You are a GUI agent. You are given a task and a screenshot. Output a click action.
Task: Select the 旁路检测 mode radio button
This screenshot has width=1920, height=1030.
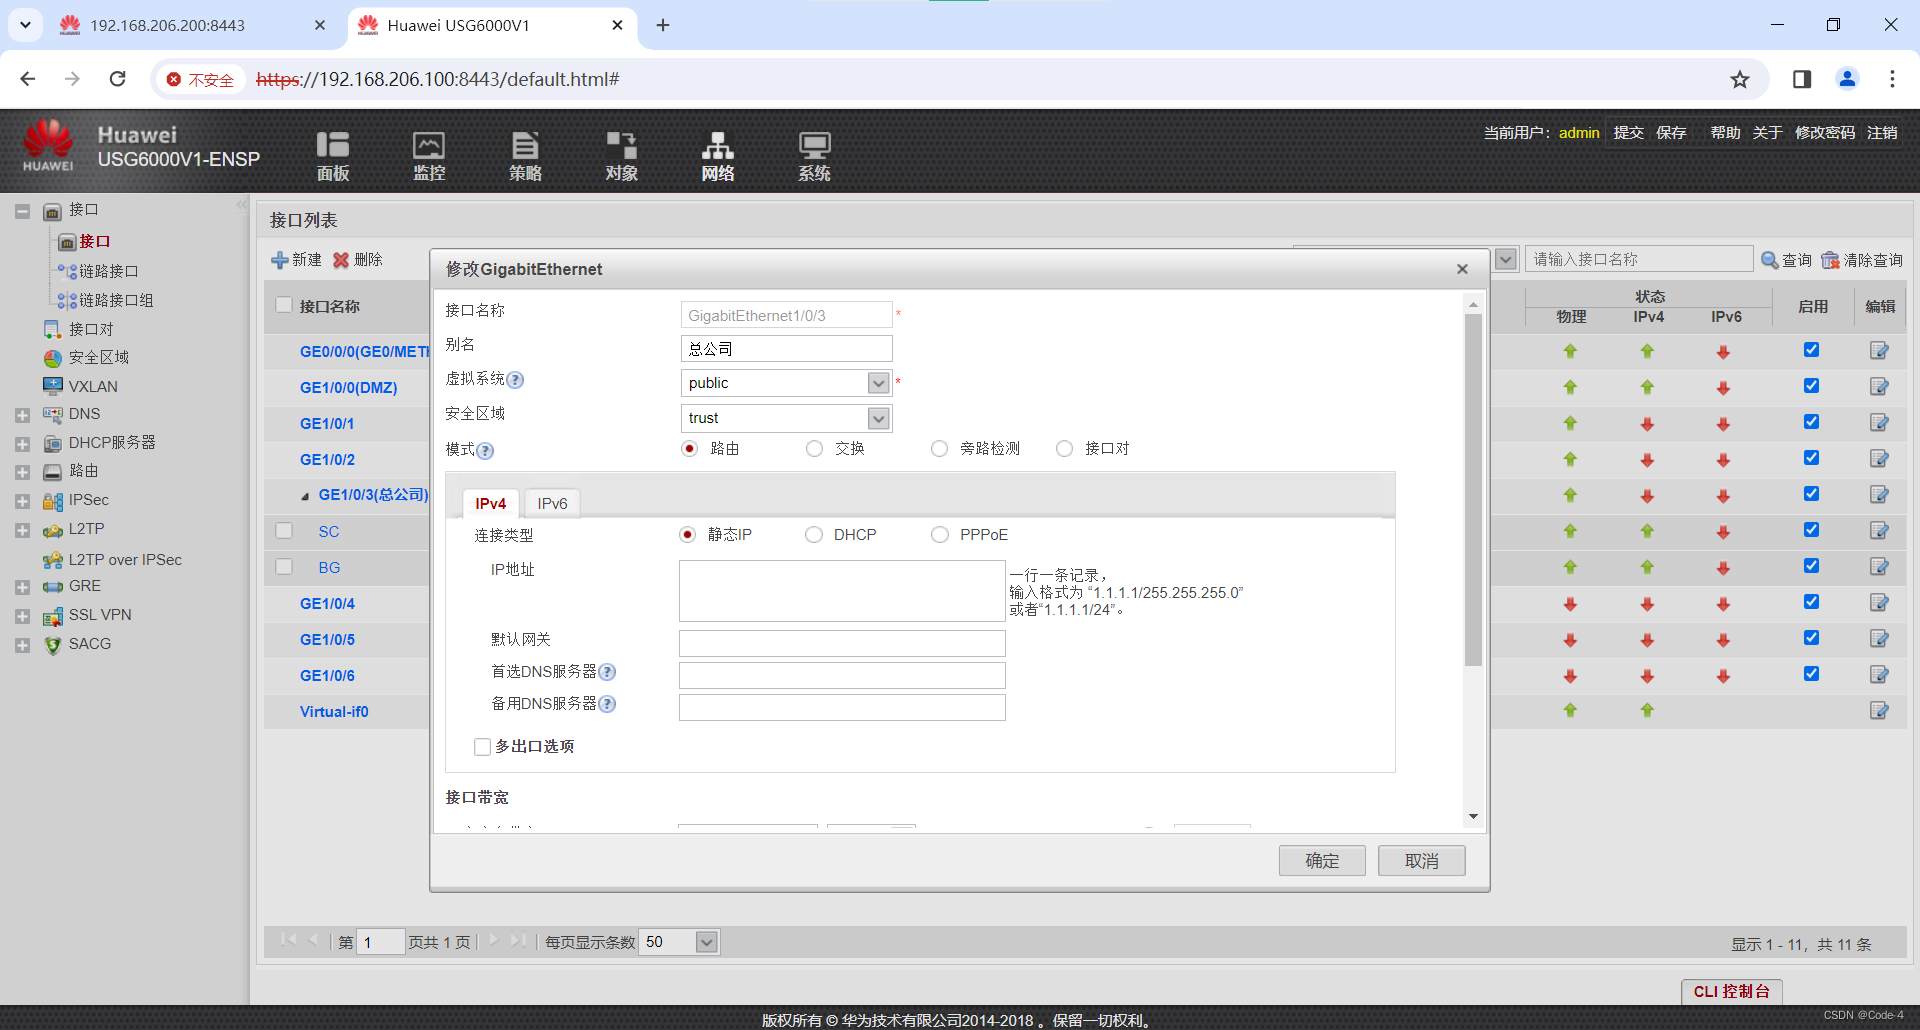[x=939, y=449]
